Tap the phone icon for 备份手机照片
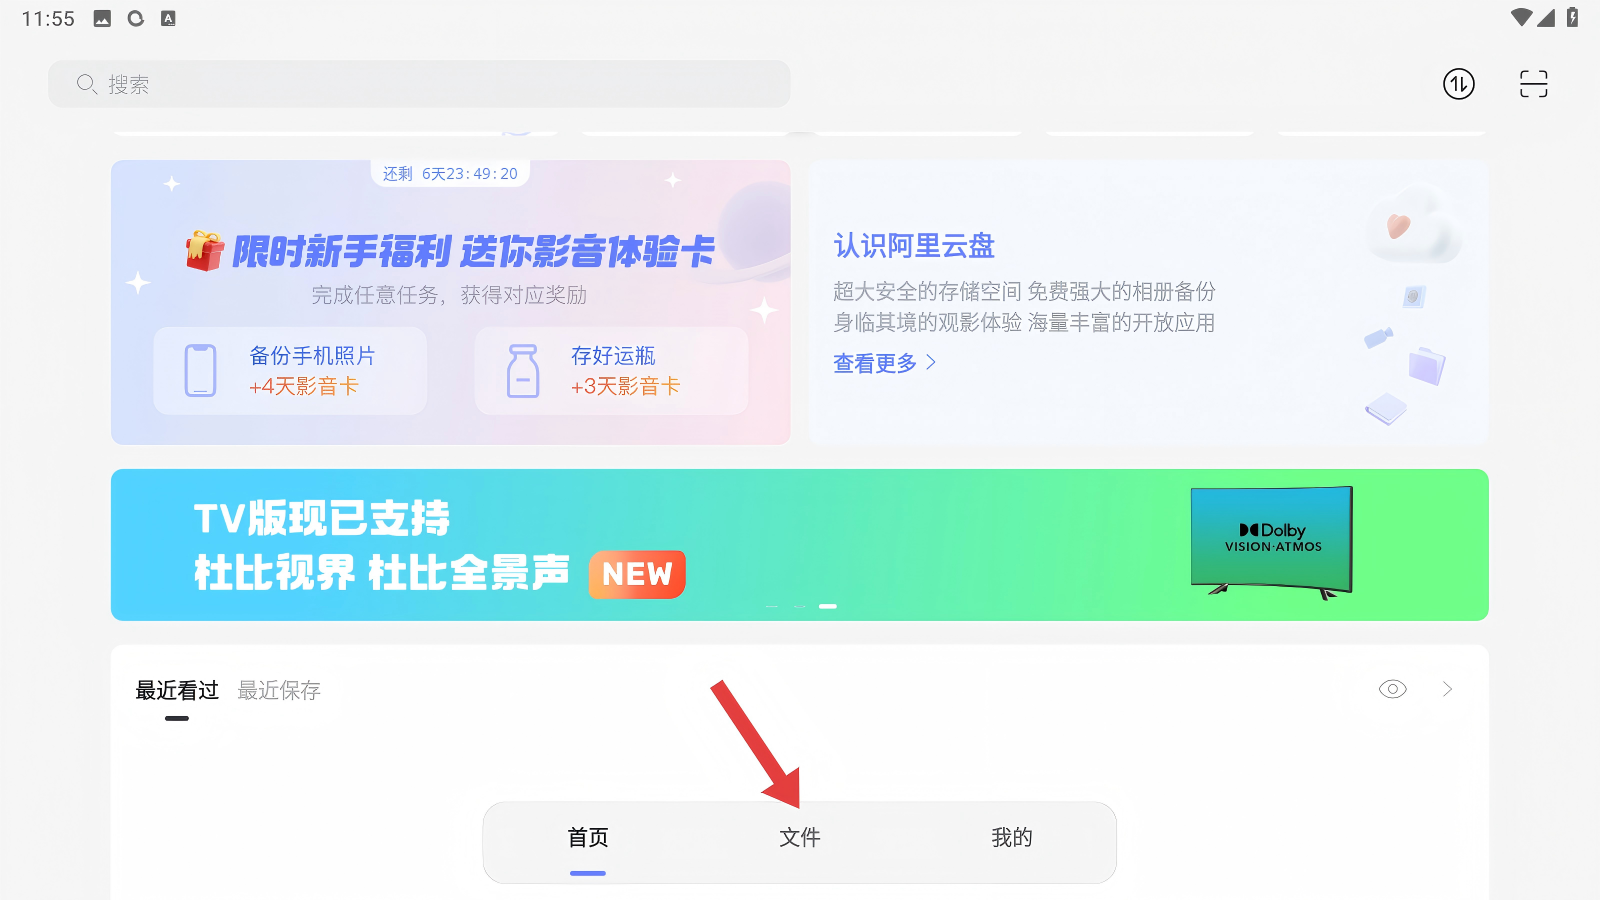This screenshot has width=1600, height=900. click(201, 371)
